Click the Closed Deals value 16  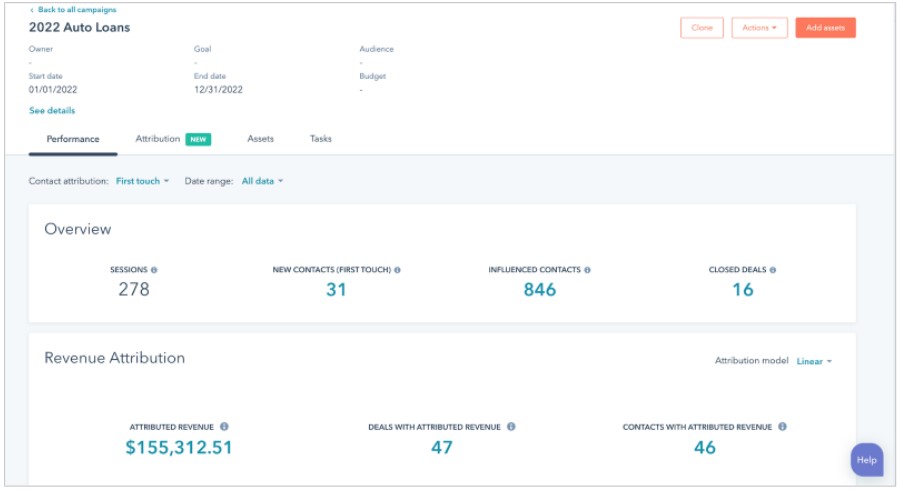coord(742,290)
